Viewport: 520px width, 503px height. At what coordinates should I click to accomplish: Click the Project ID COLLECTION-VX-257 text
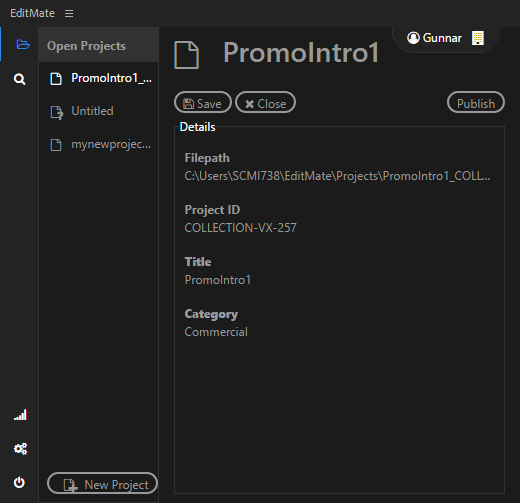point(240,228)
